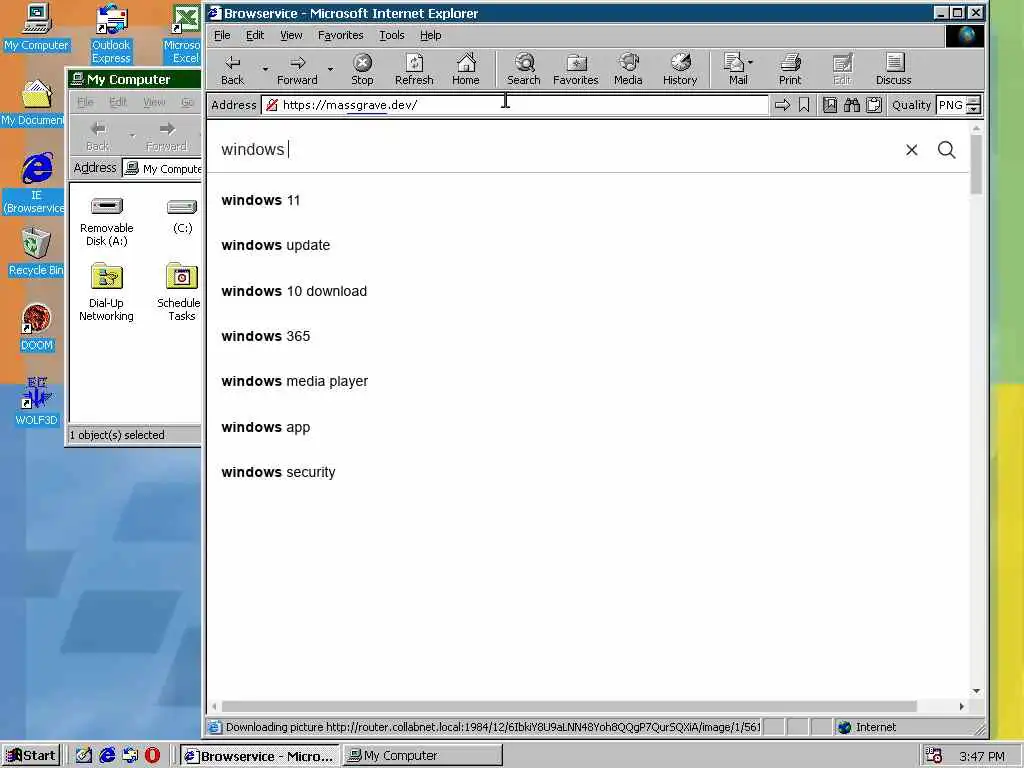
Task: Click the binoculars find icon
Action: (852, 105)
